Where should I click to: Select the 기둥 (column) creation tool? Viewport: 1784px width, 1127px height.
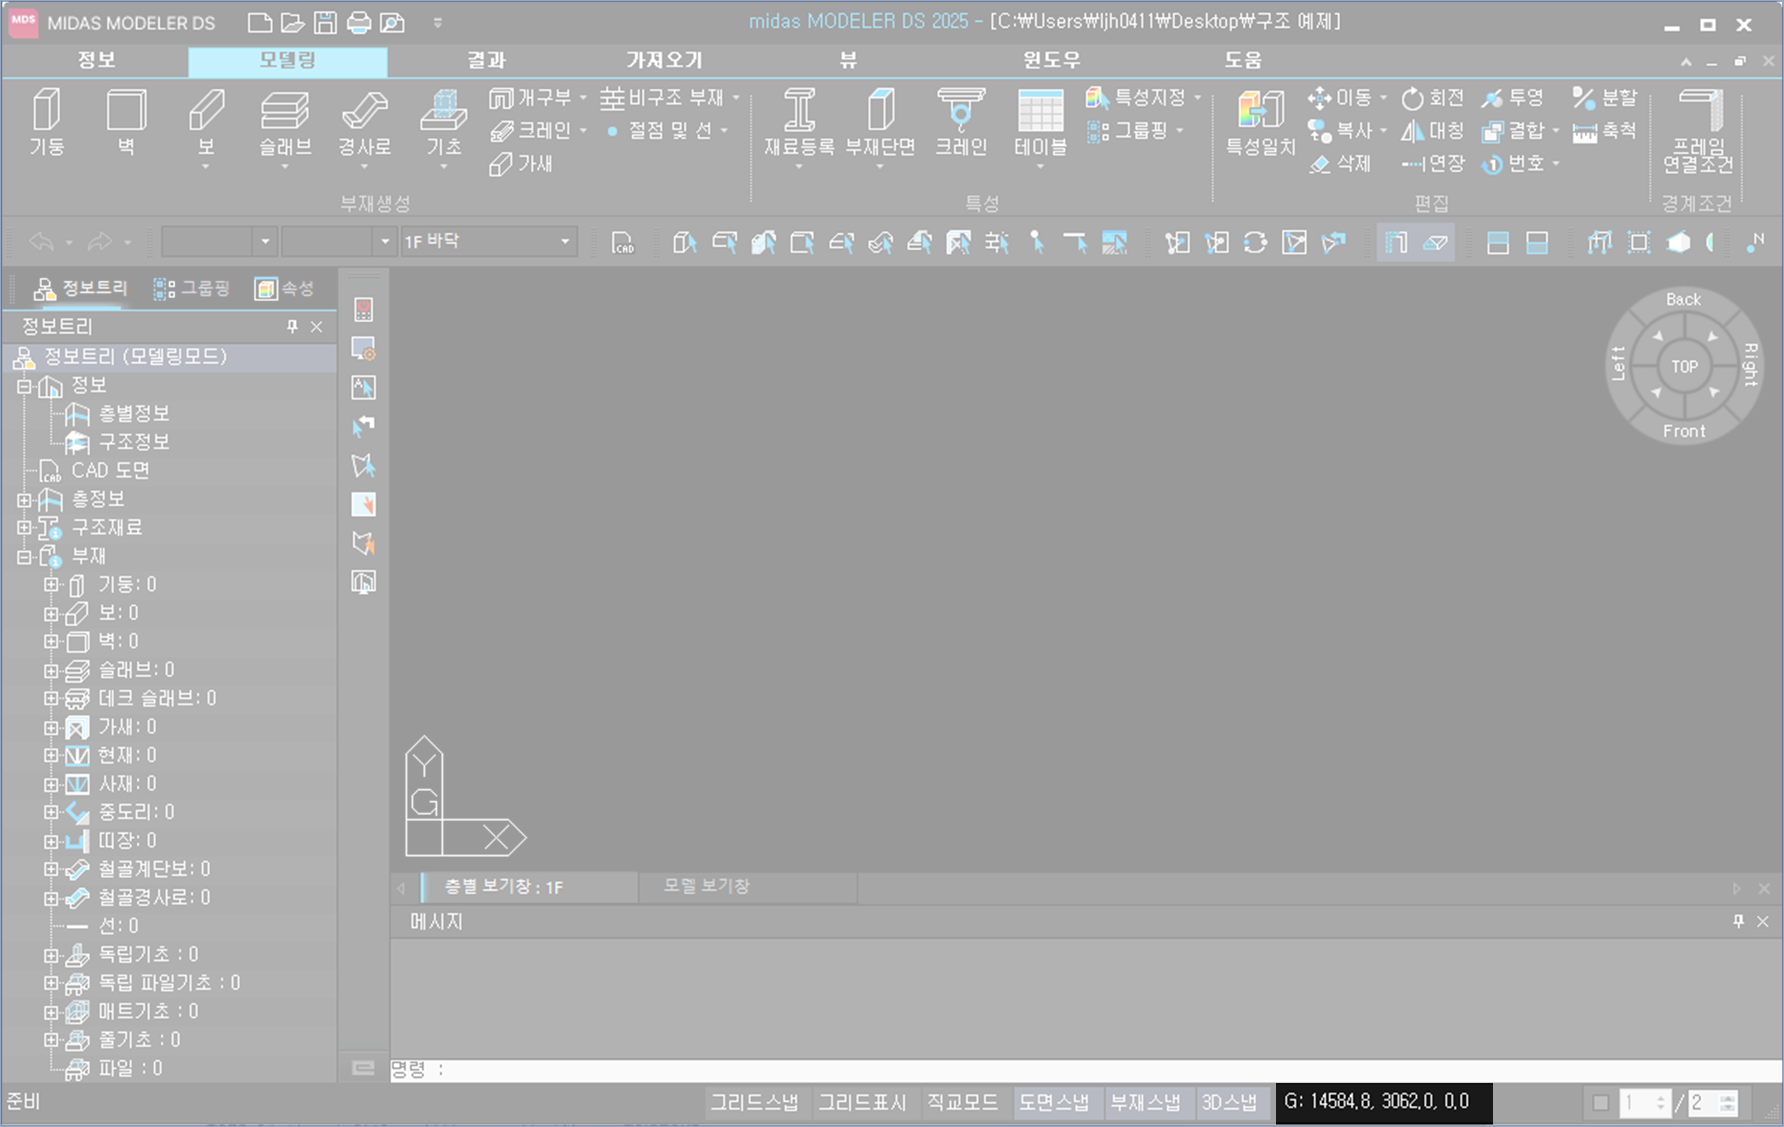click(x=47, y=122)
